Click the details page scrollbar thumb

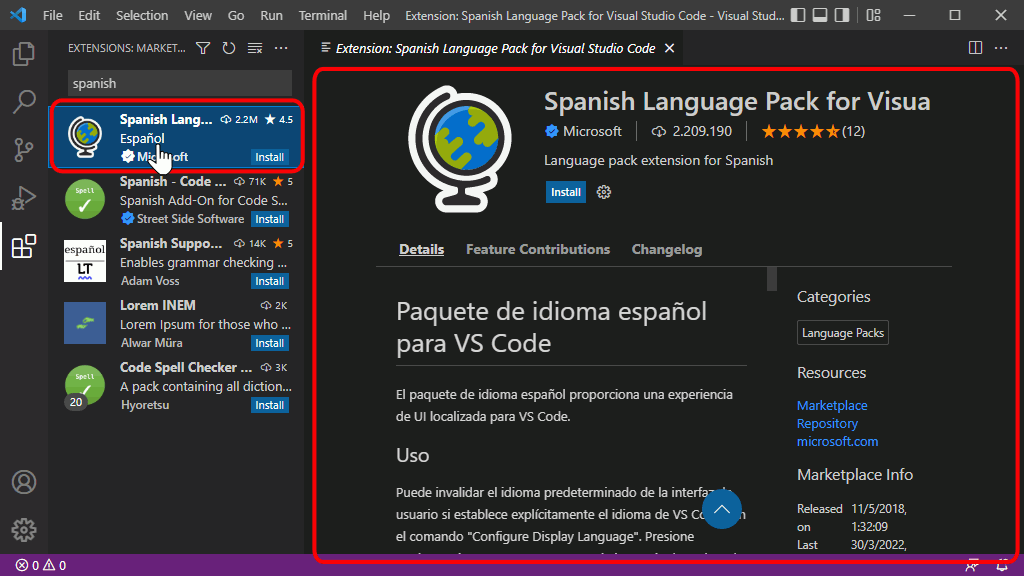[772, 279]
